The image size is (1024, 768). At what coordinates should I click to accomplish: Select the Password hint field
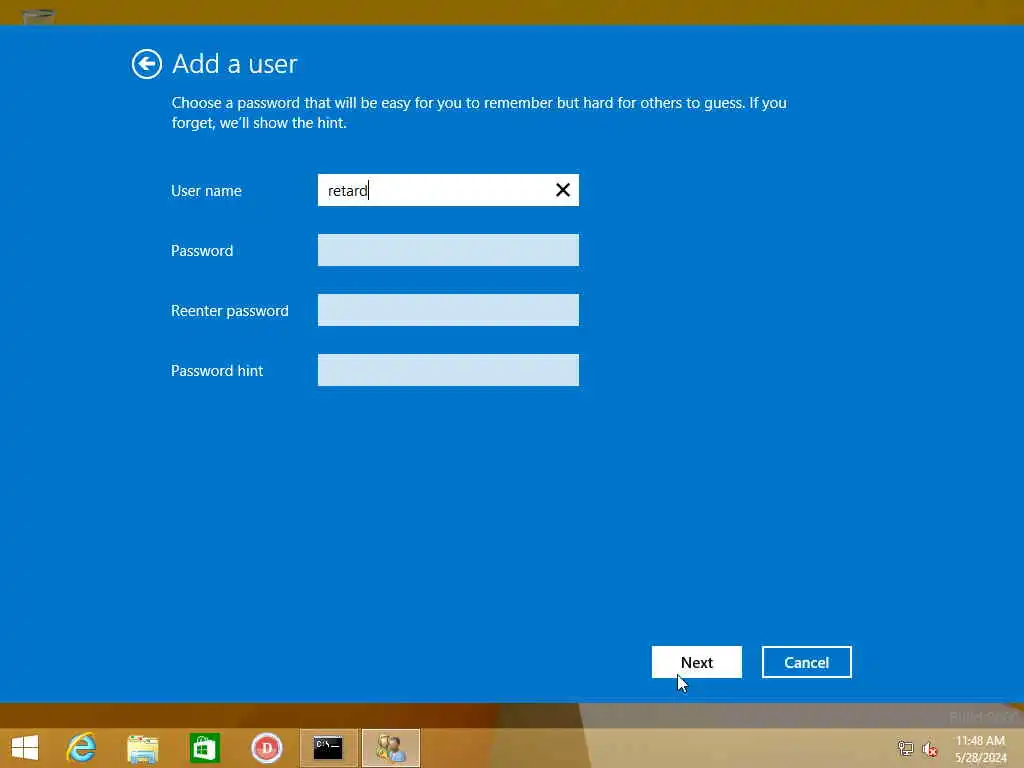tap(448, 370)
